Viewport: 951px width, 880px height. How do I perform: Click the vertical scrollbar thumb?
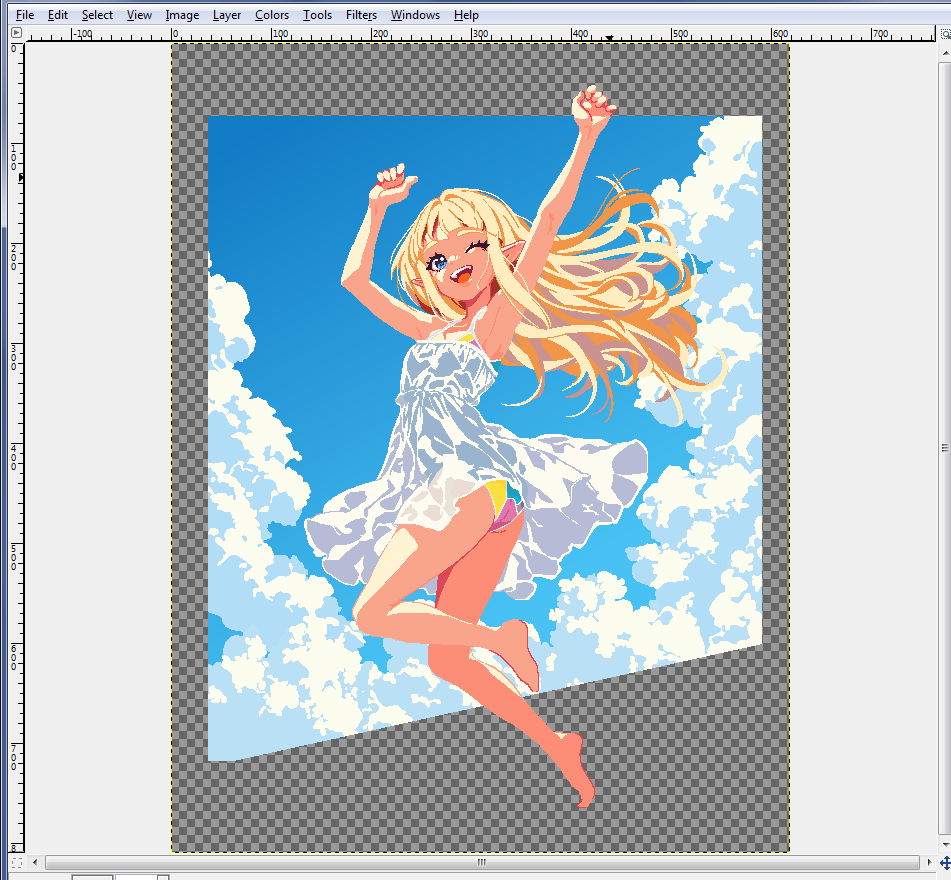pos(944,446)
